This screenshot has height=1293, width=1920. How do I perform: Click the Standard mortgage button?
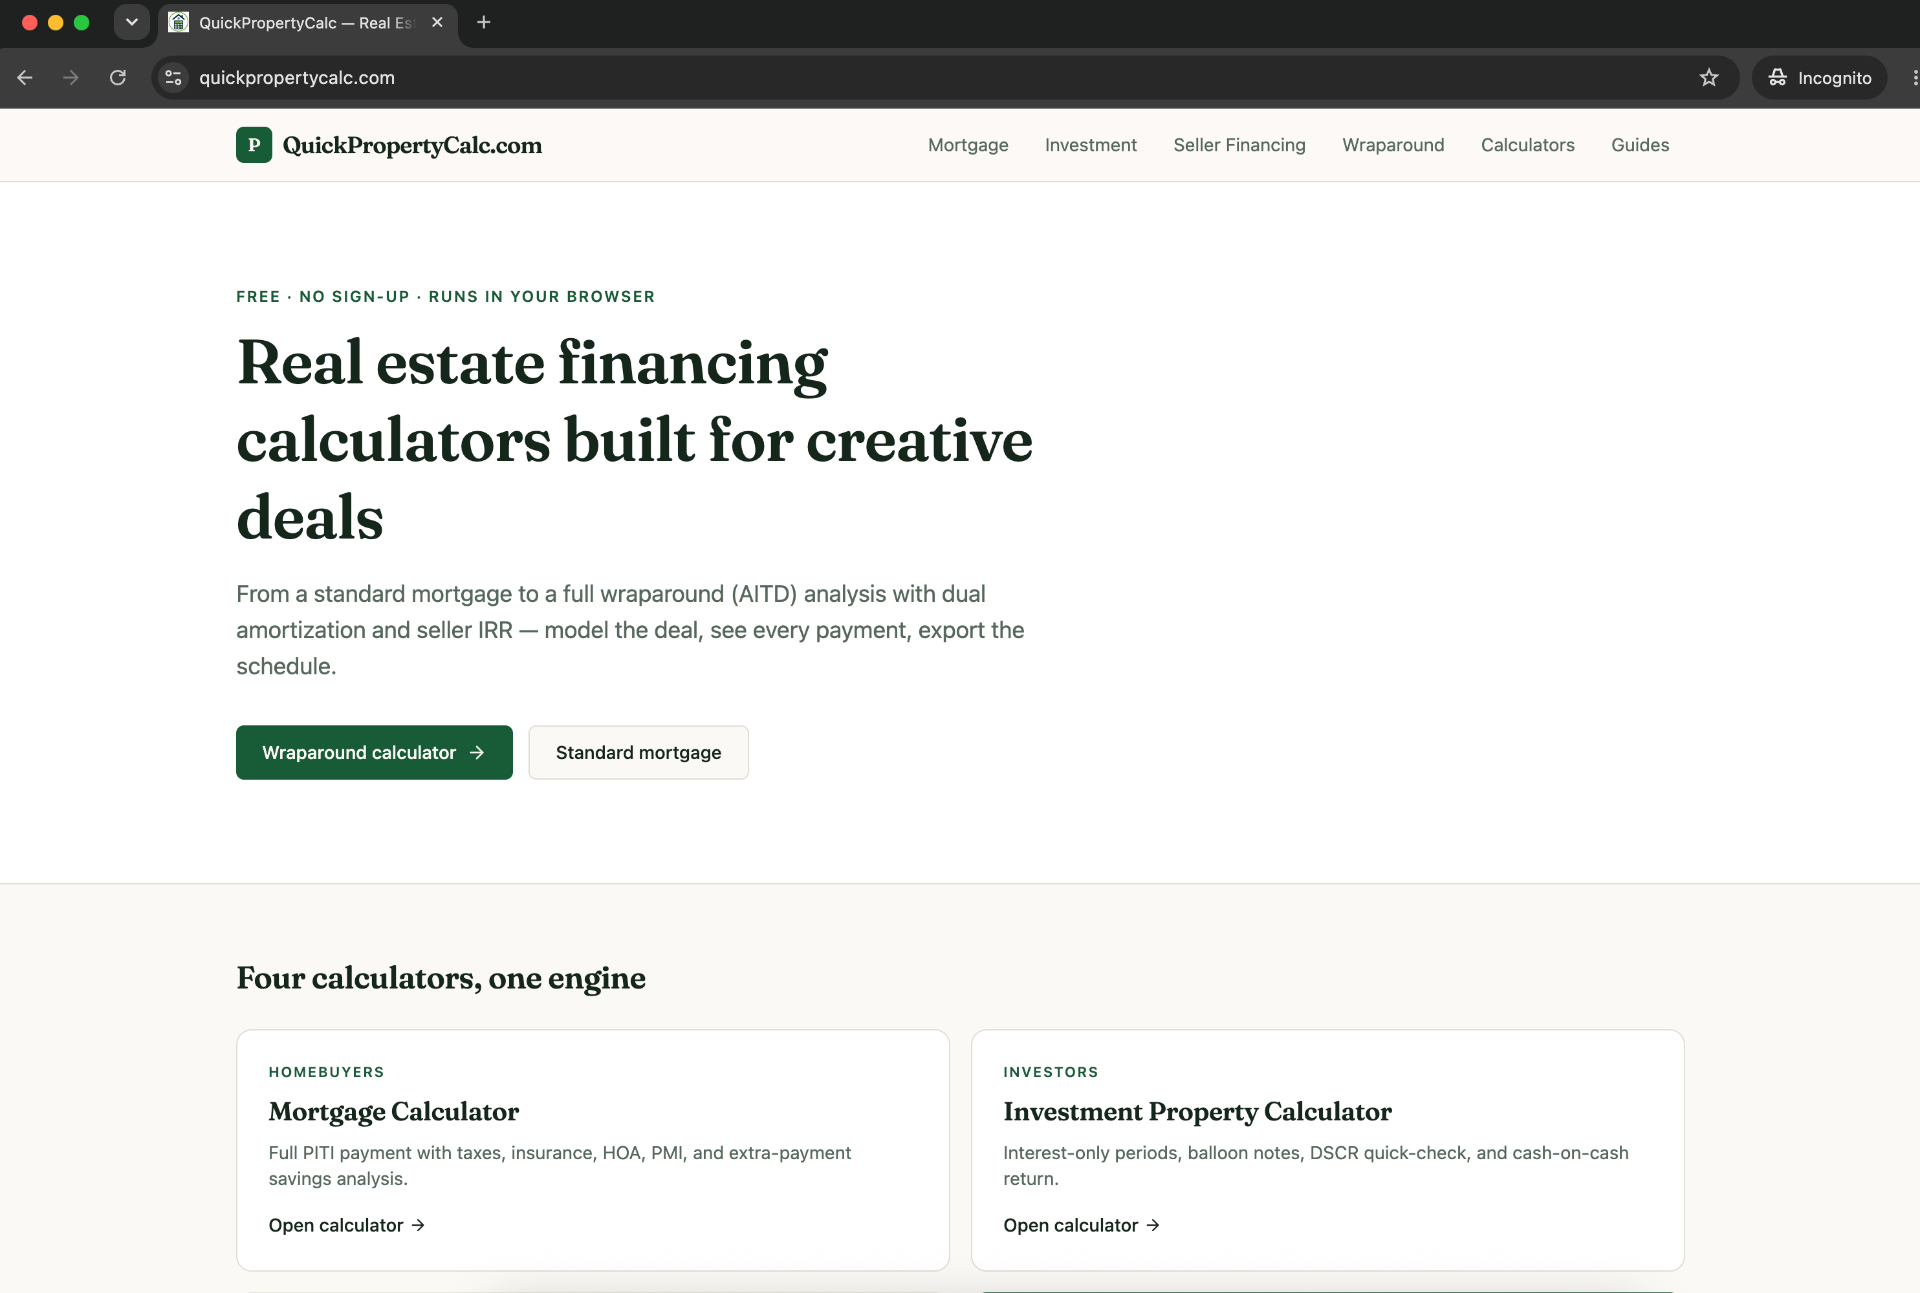tap(638, 752)
